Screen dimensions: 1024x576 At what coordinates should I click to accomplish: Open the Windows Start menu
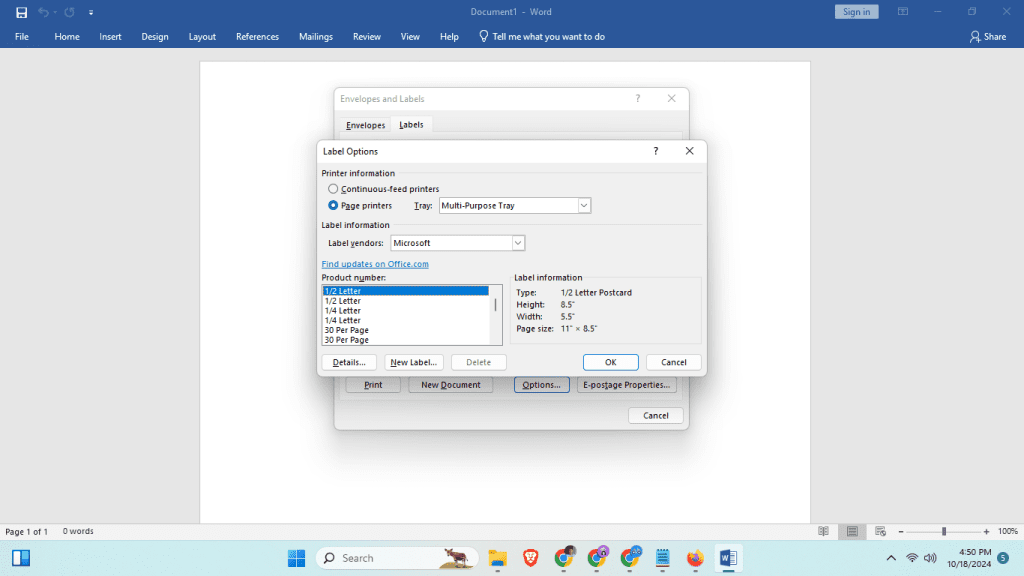click(296, 558)
